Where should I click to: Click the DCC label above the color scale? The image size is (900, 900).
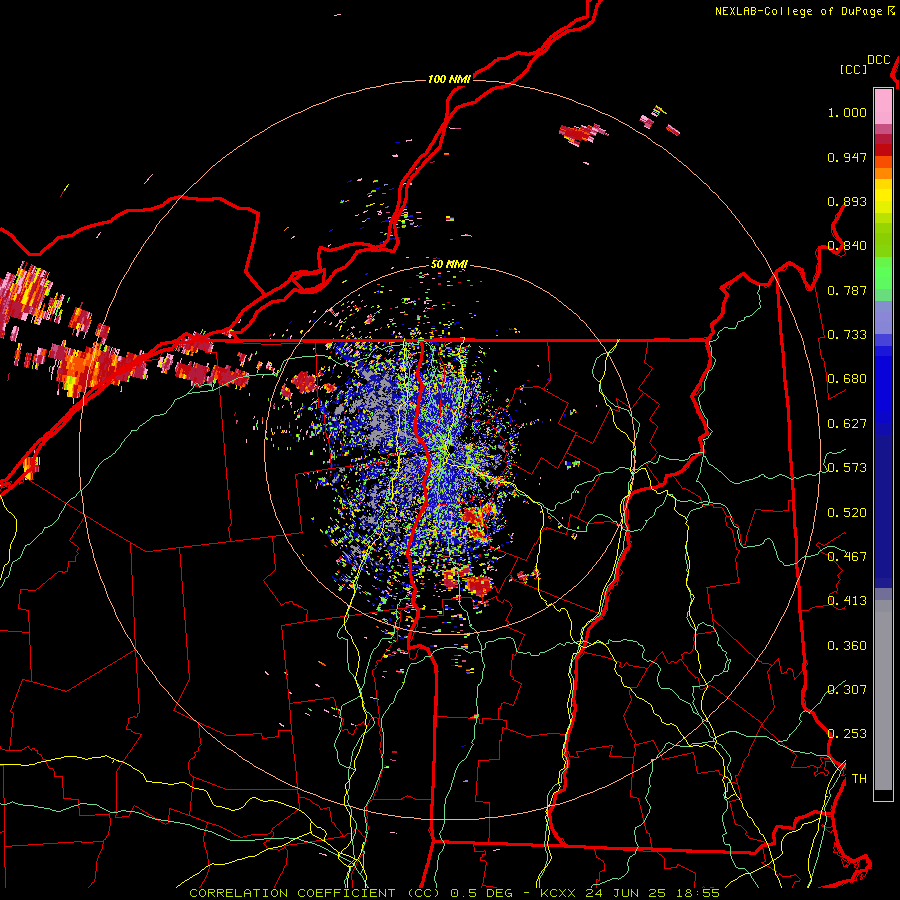point(878,59)
